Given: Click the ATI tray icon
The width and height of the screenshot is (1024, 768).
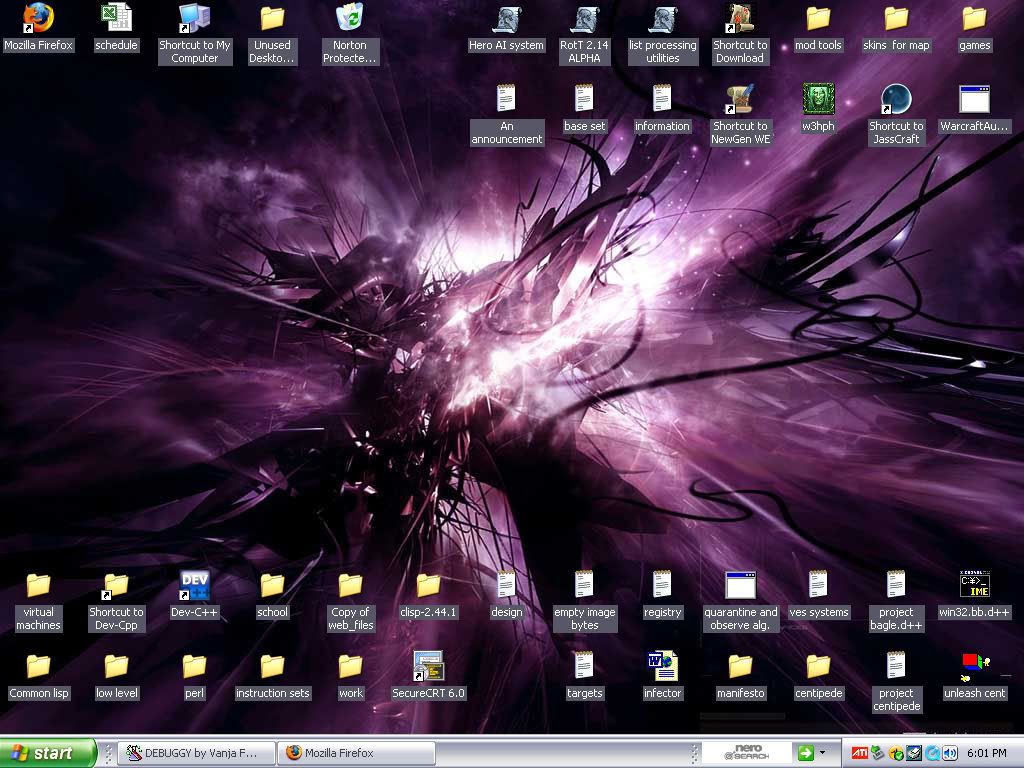Looking at the screenshot, I should 859,753.
